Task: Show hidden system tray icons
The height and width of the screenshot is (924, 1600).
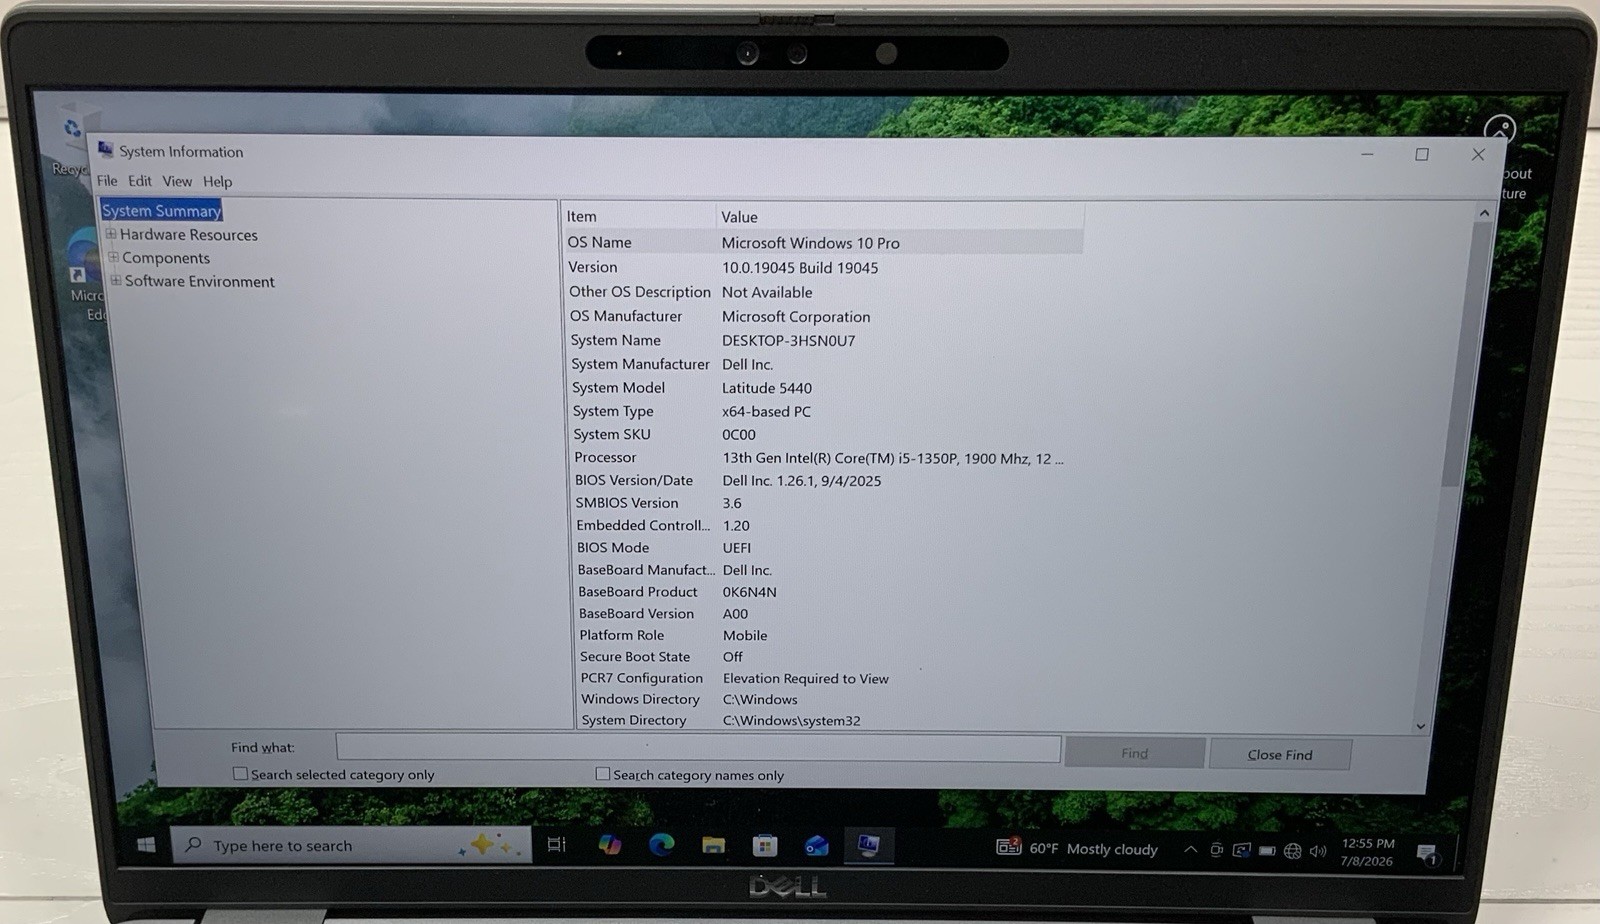Action: [x=1190, y=850]
